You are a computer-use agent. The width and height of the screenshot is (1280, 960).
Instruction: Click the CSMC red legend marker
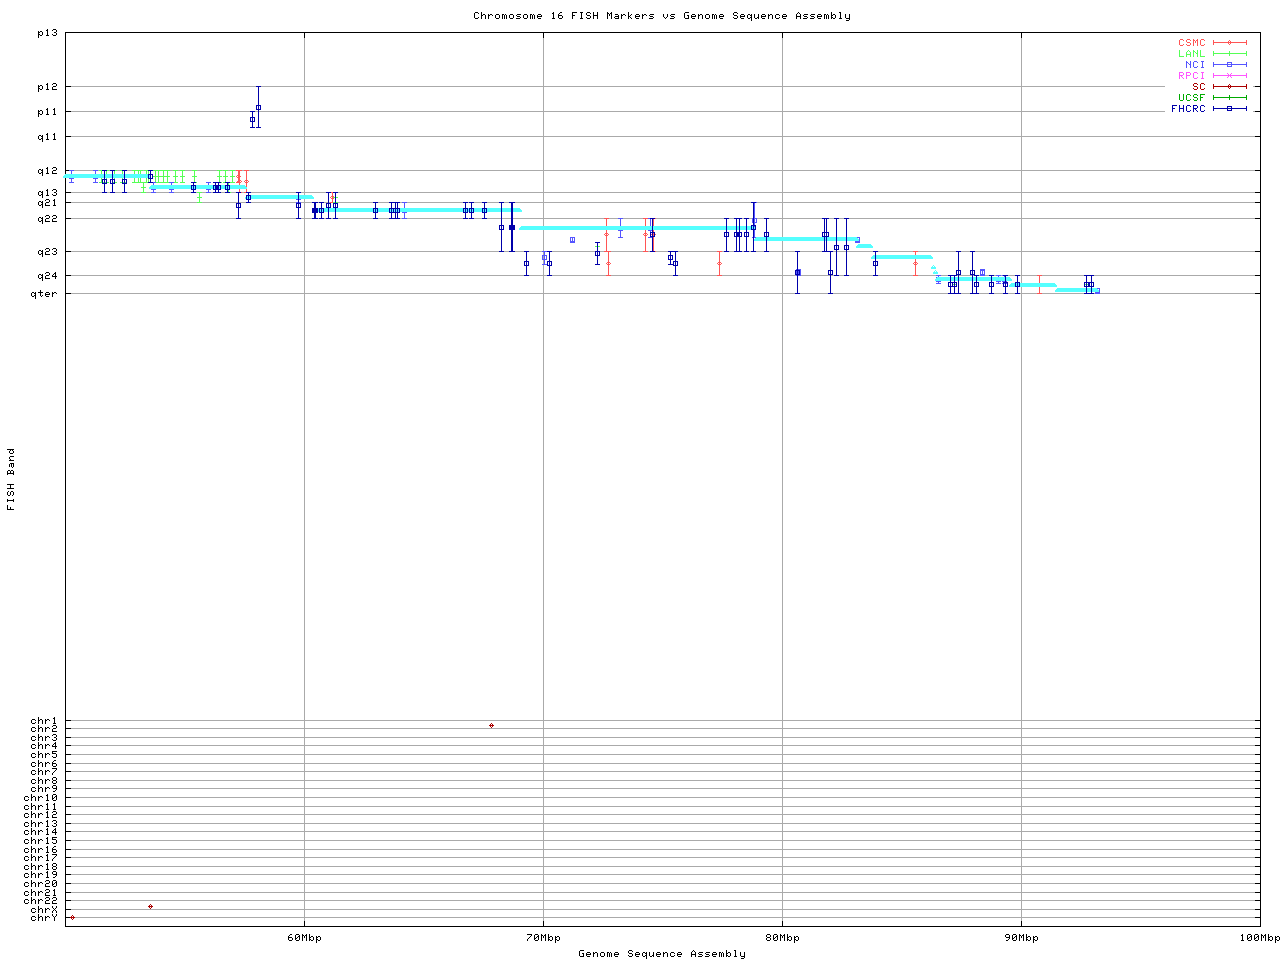(x=1229, y=43)
